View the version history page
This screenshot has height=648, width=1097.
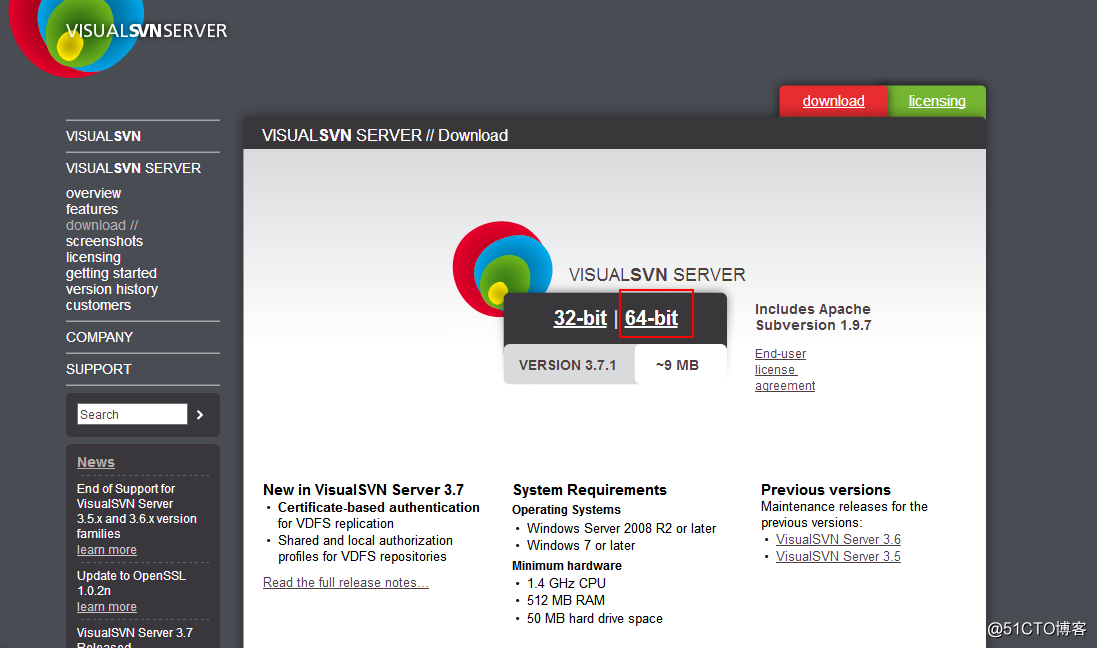(x=112, y=290)
